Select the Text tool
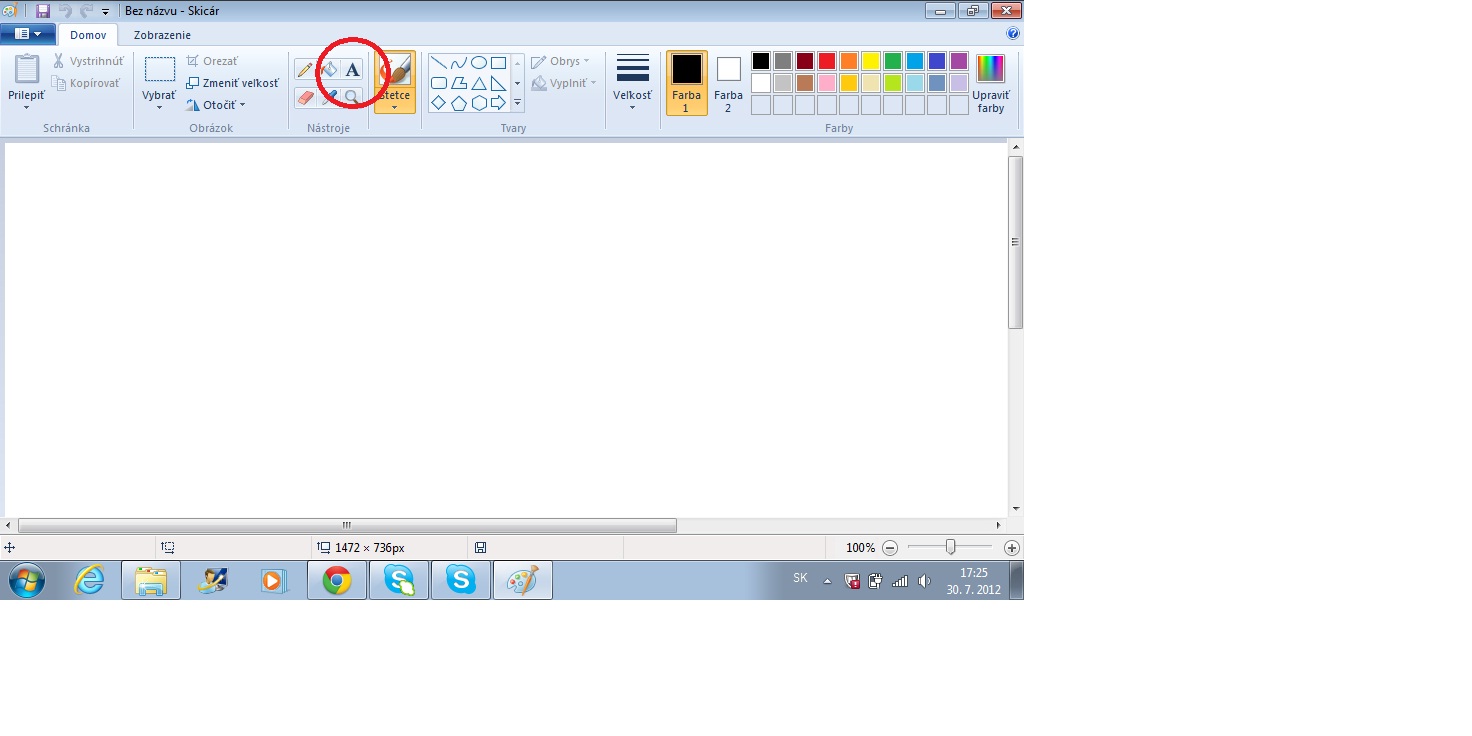This screenshot has height=736, width=1472. tap(352, 70)
